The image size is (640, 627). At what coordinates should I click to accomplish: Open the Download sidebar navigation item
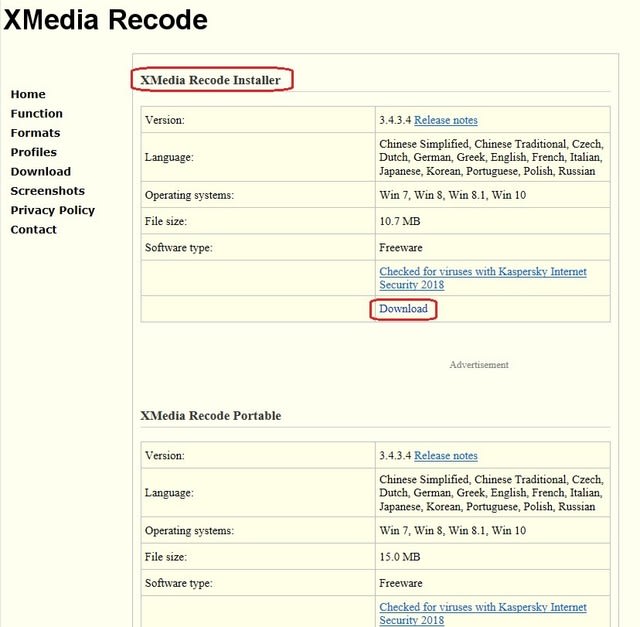coord(40,171)
